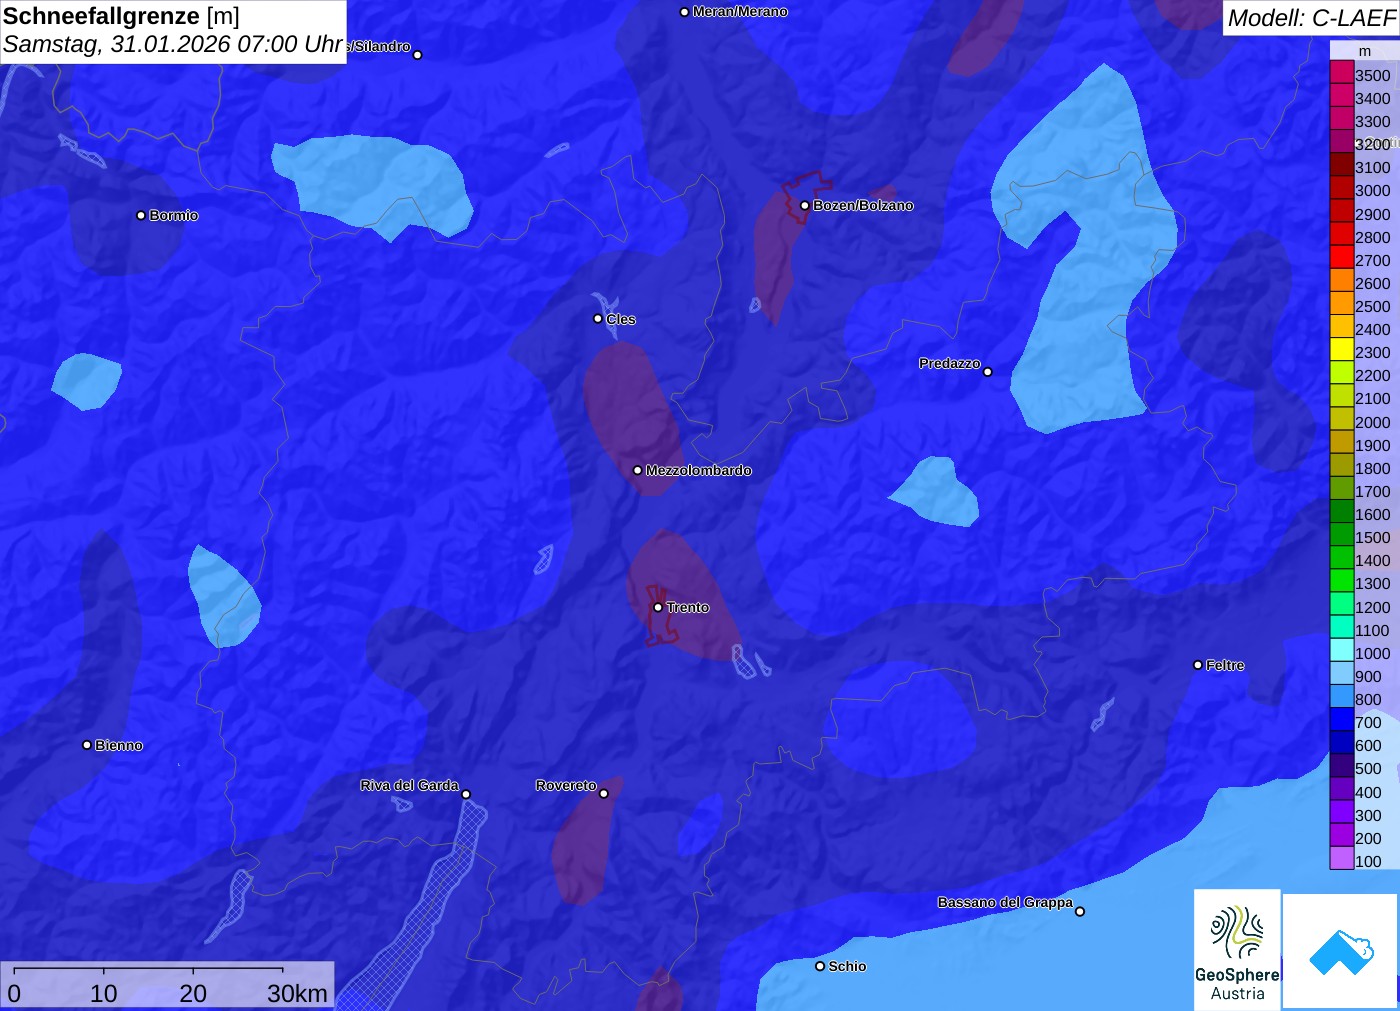Click the legend value 600
Screen dimensions: 1400x1011
click(x=1369, y=745)
